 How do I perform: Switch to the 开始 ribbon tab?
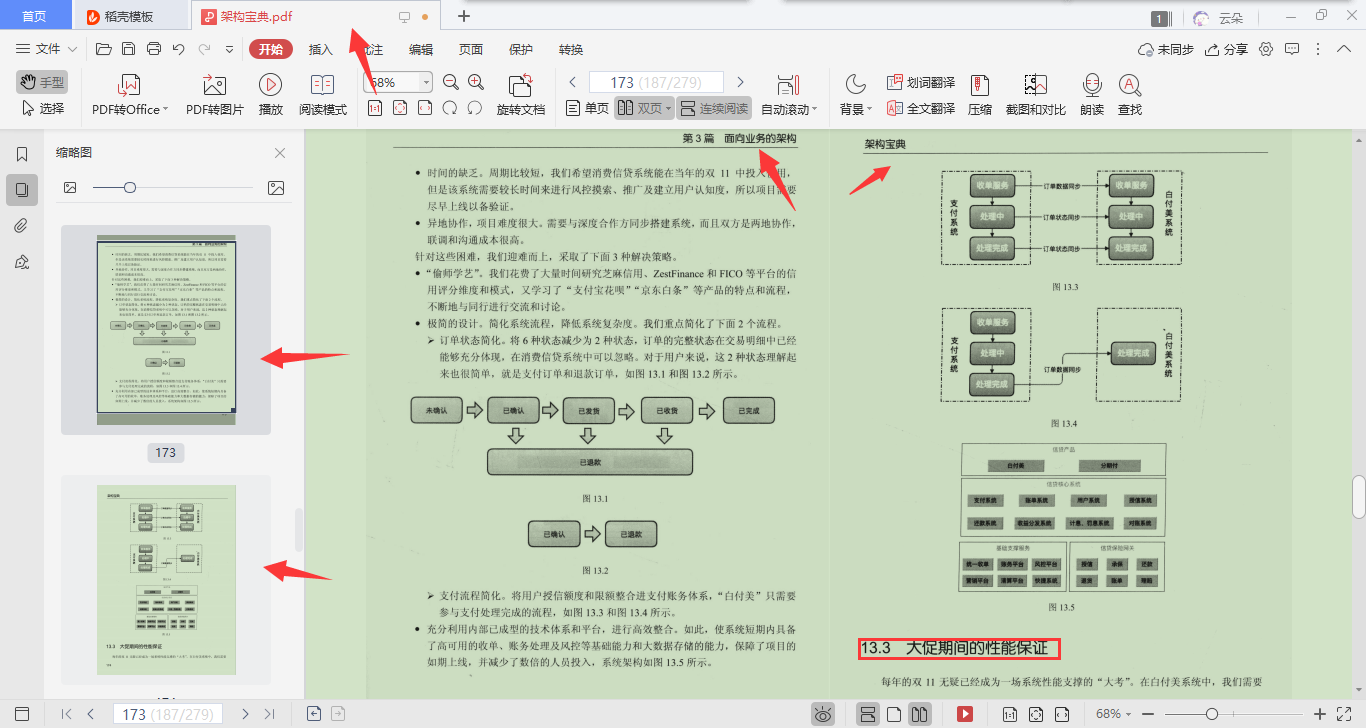[271, 49]
